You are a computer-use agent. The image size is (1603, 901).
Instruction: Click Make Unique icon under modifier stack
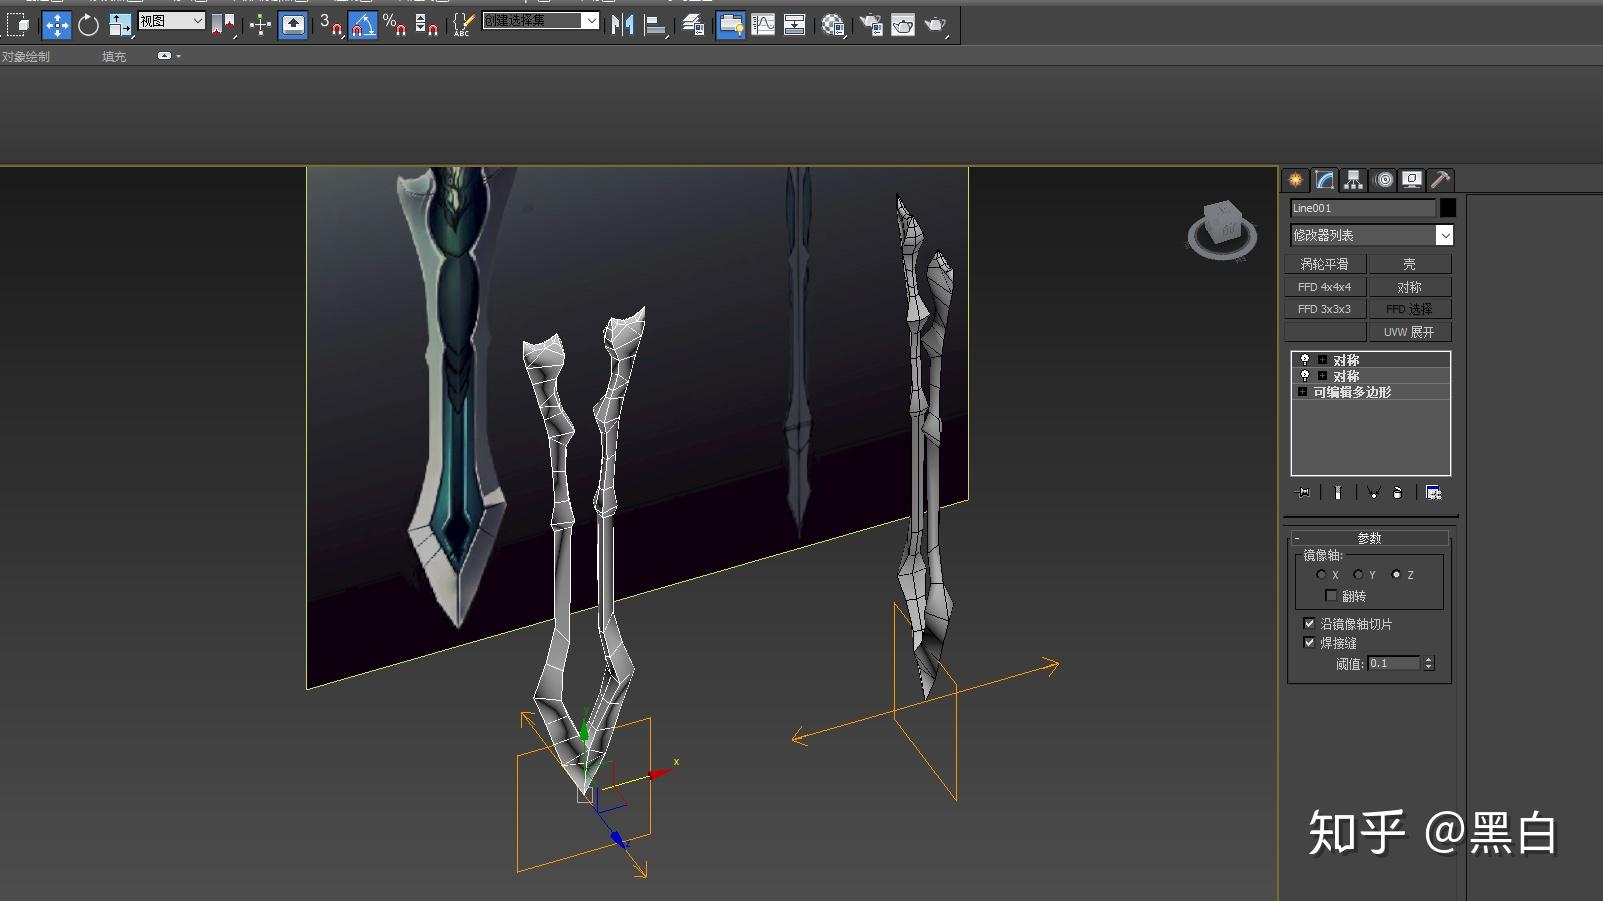(1373, 492)
